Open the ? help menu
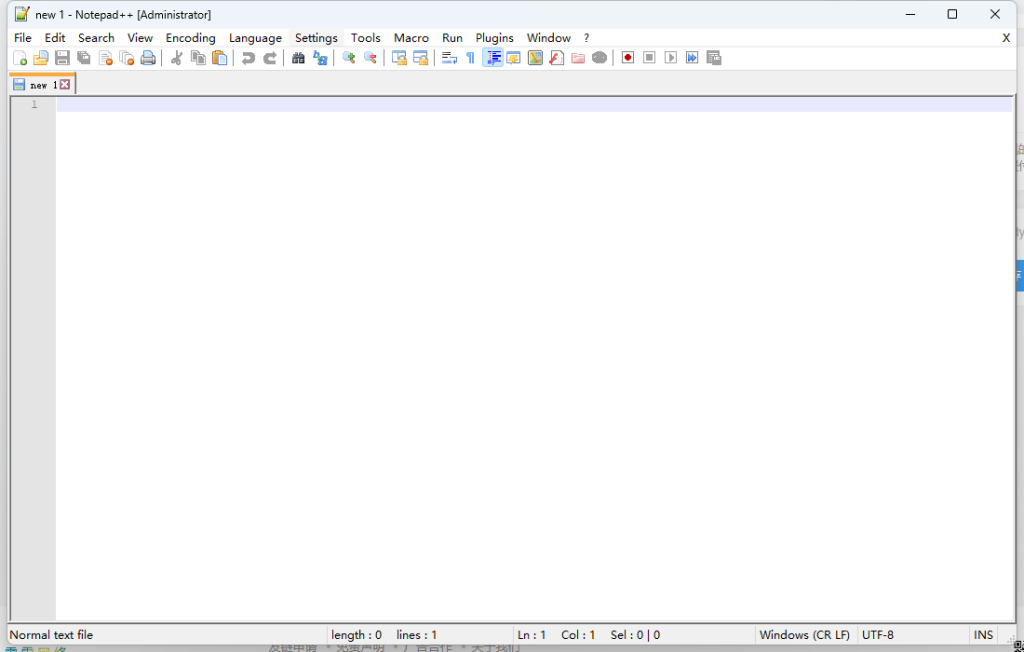This screenshot has width=1024, height=652. click(x=586, y=38)
